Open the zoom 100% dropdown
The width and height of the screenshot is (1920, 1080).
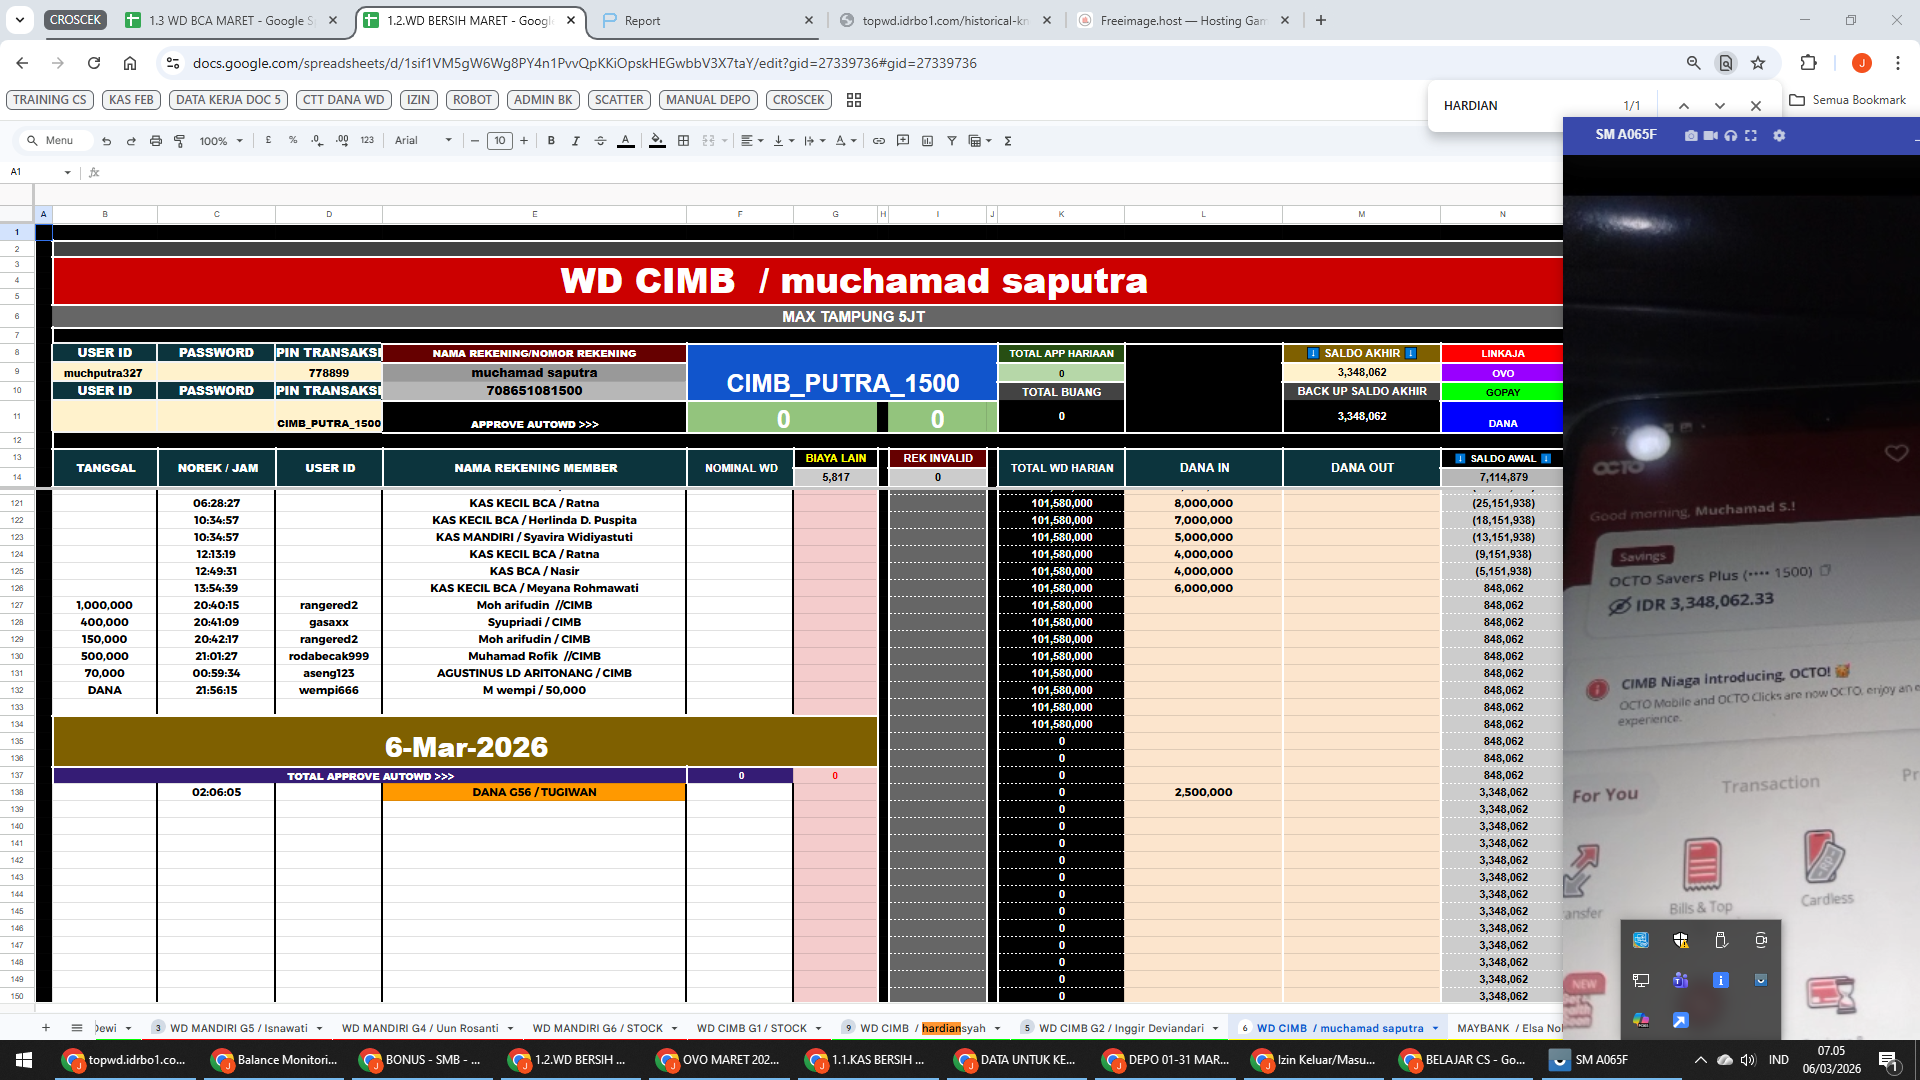pos(221,141)
